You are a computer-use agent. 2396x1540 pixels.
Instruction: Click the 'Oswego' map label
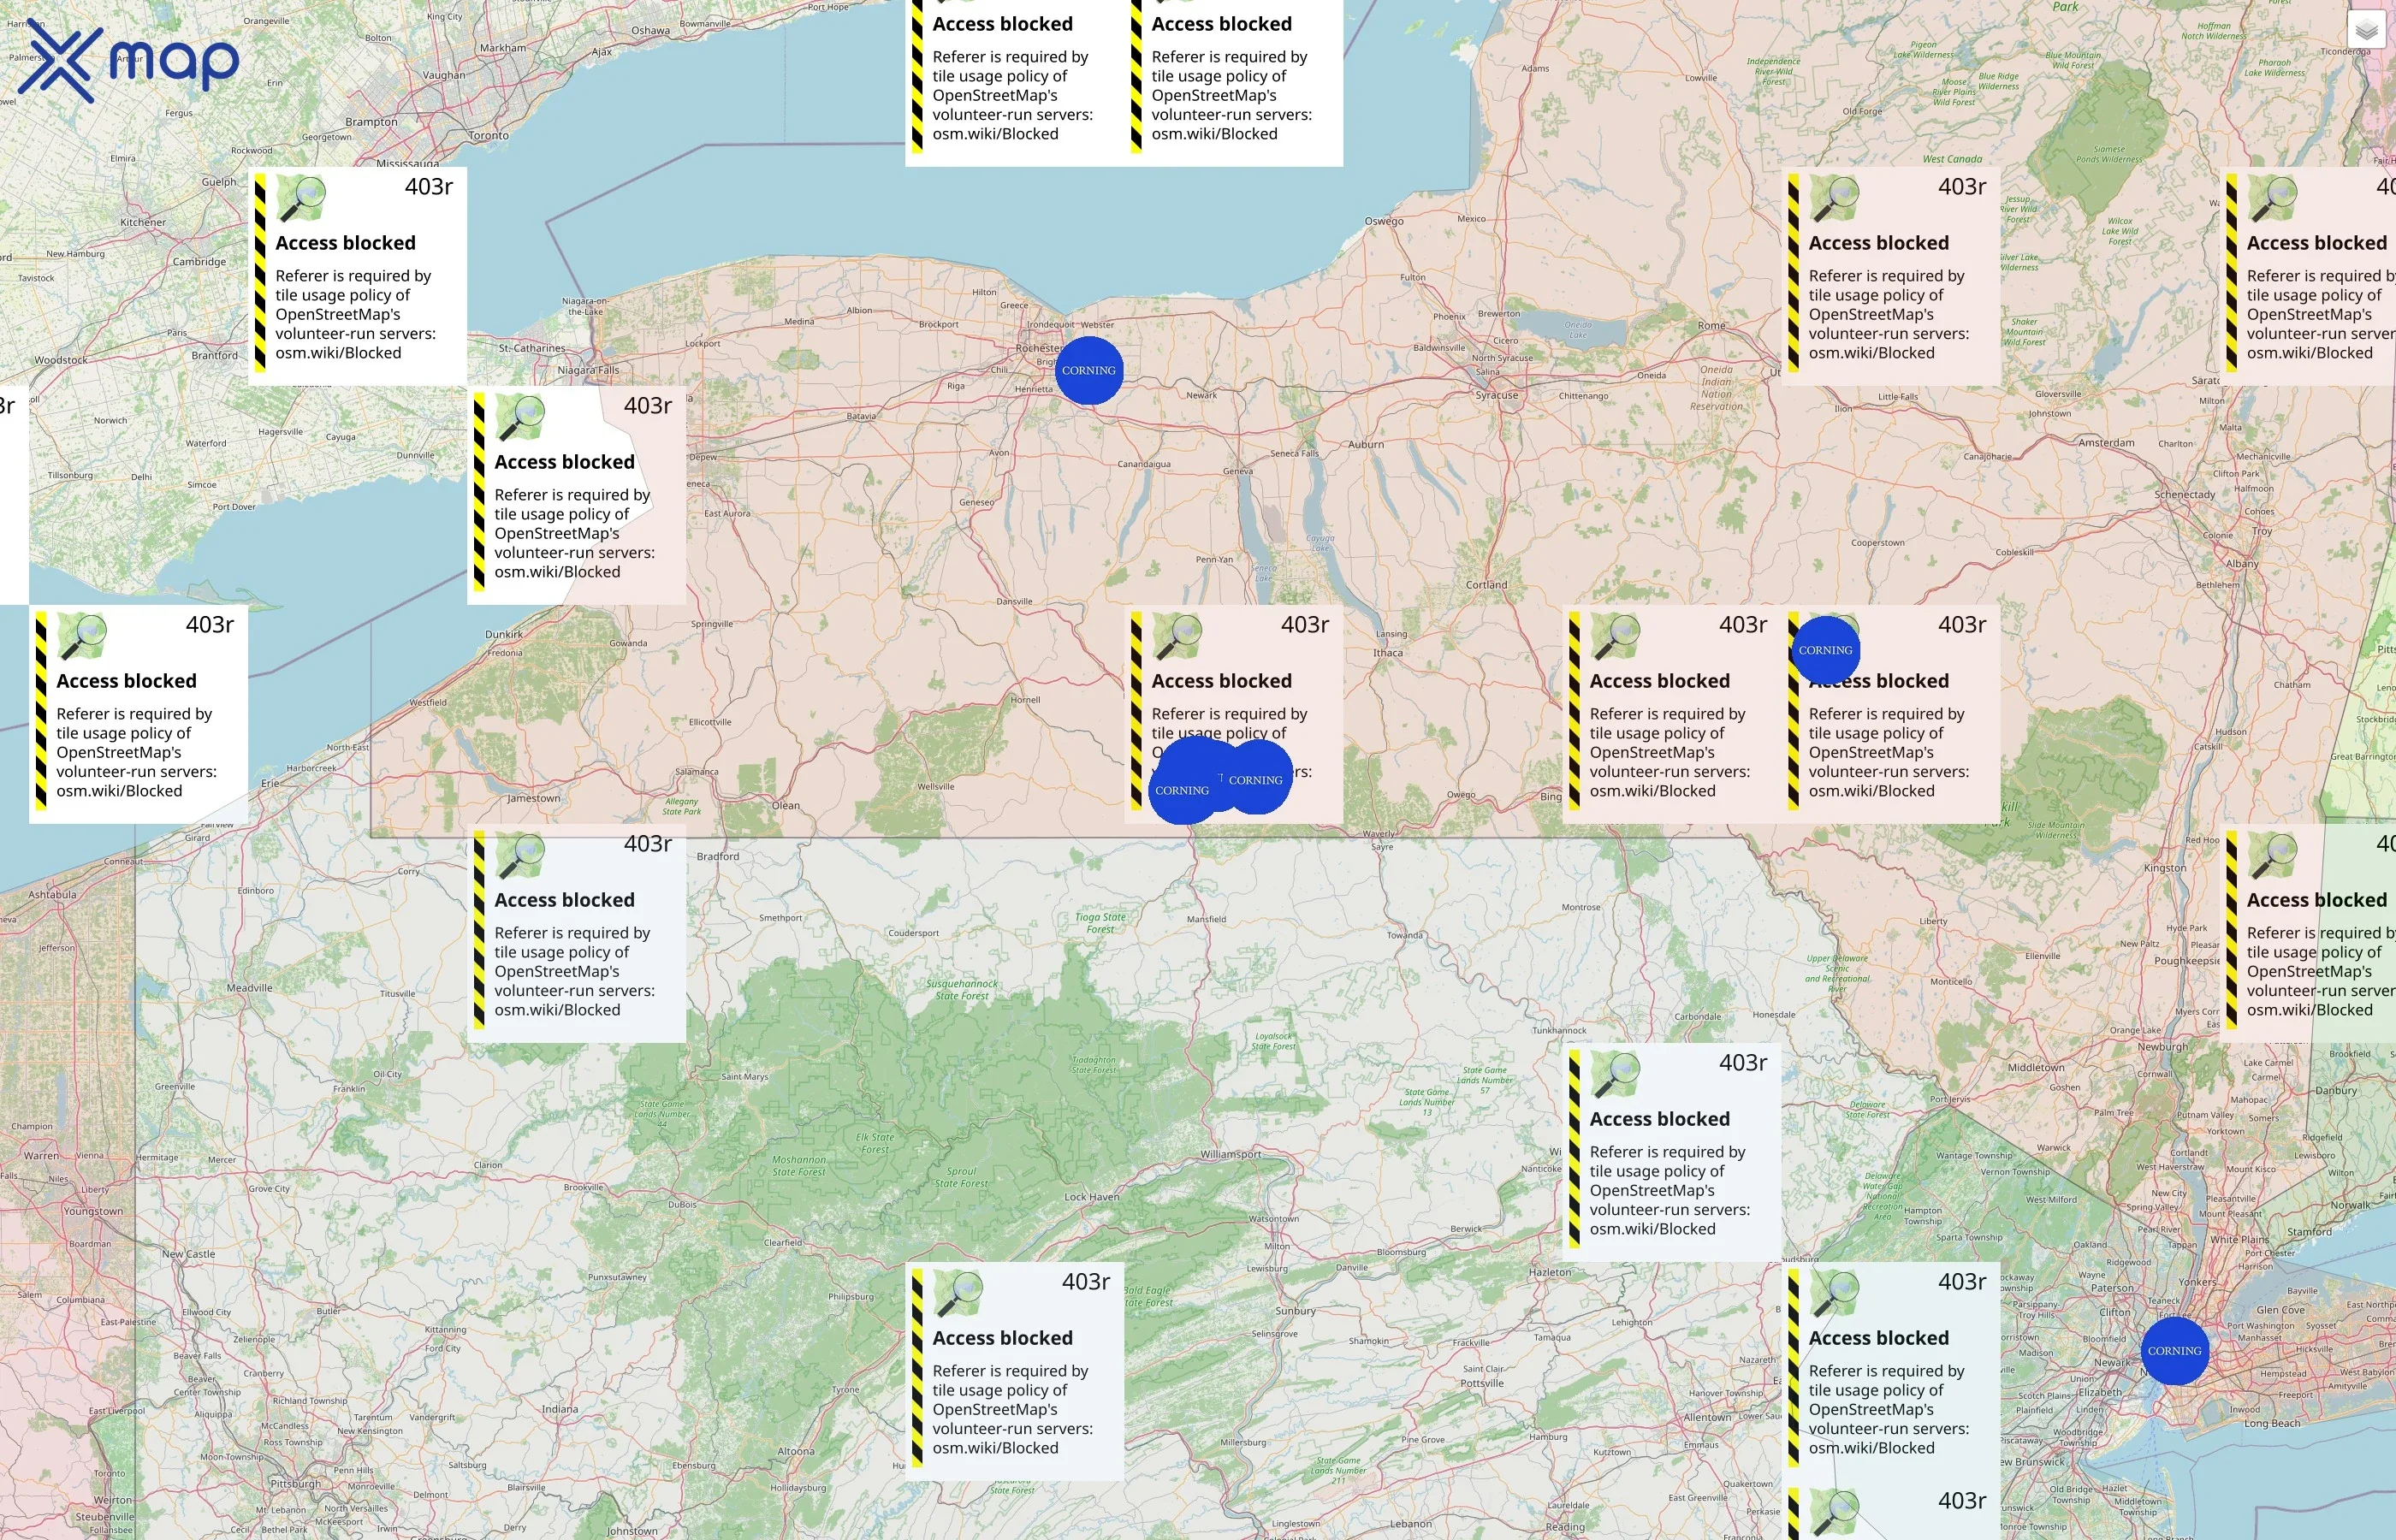1384,221
